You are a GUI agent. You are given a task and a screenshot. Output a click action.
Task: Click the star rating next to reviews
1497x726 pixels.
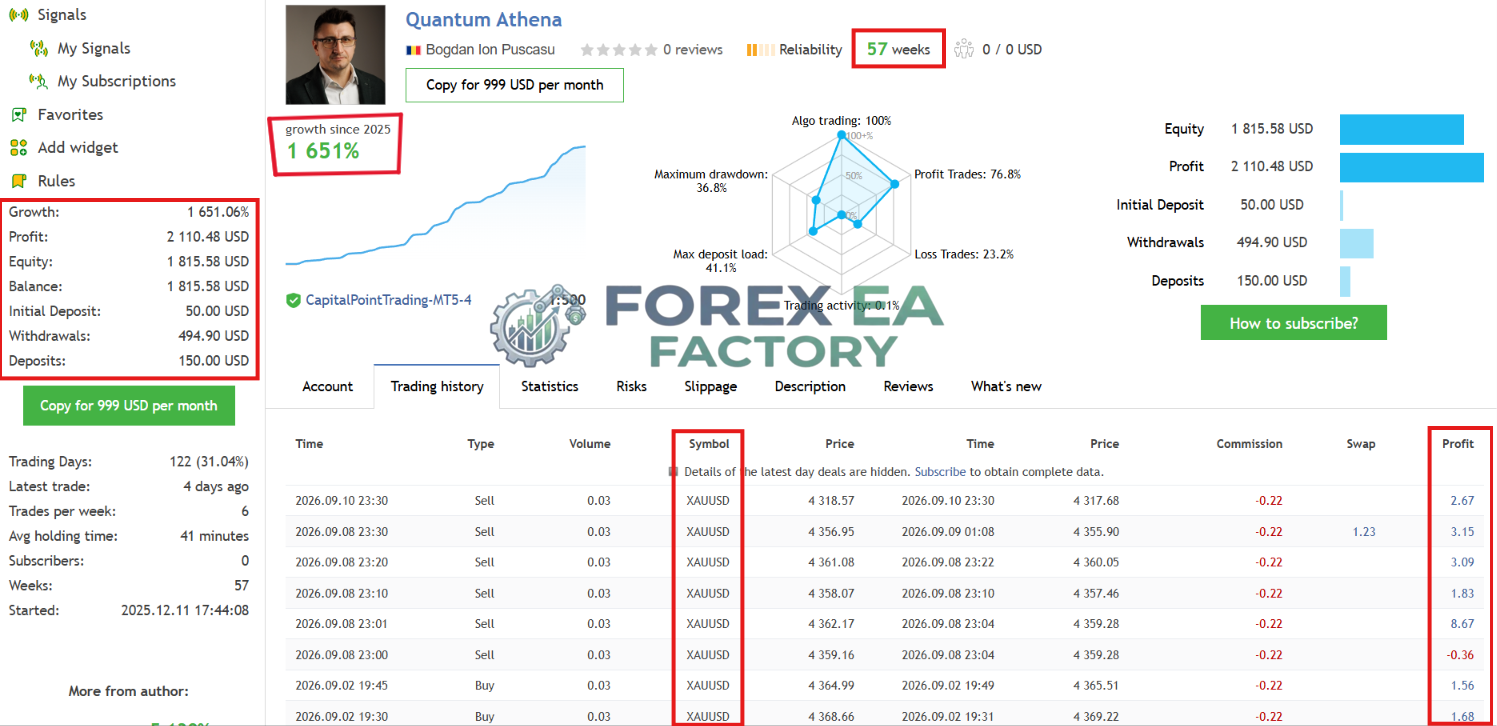[619, 49]
